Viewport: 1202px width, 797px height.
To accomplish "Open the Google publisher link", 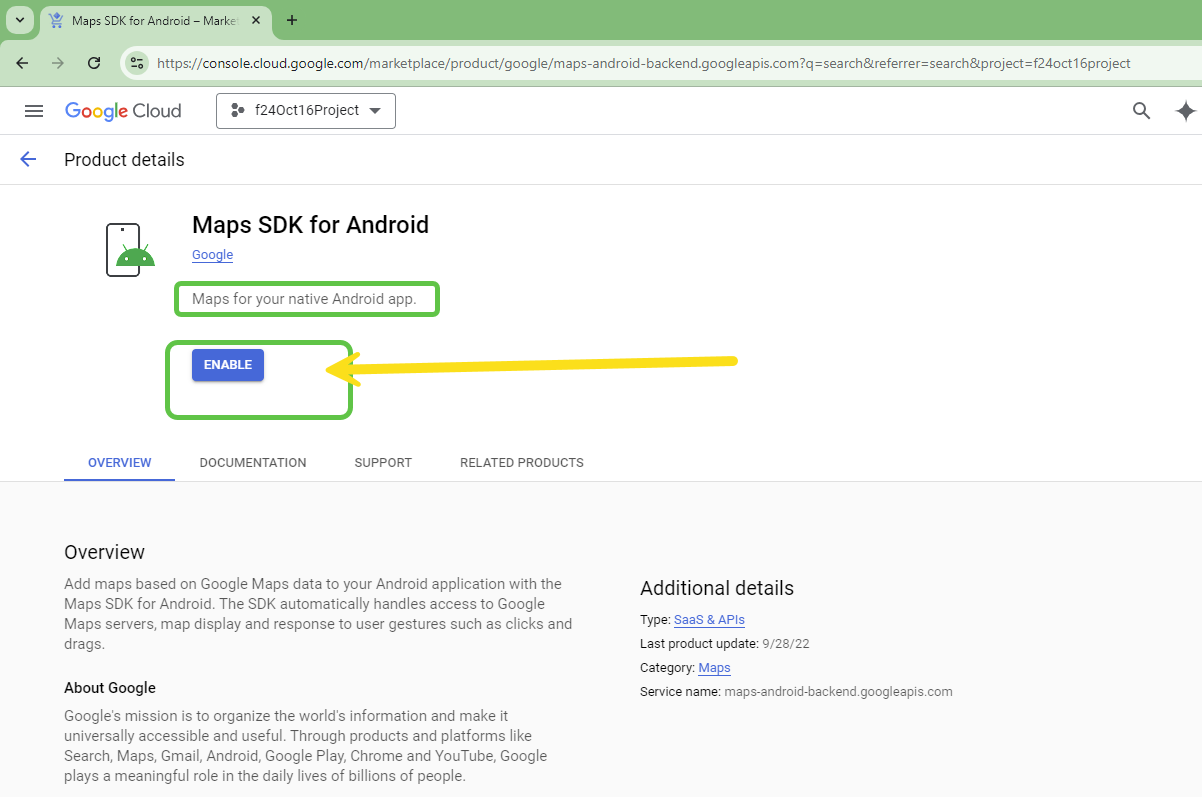I will point(212,255).
